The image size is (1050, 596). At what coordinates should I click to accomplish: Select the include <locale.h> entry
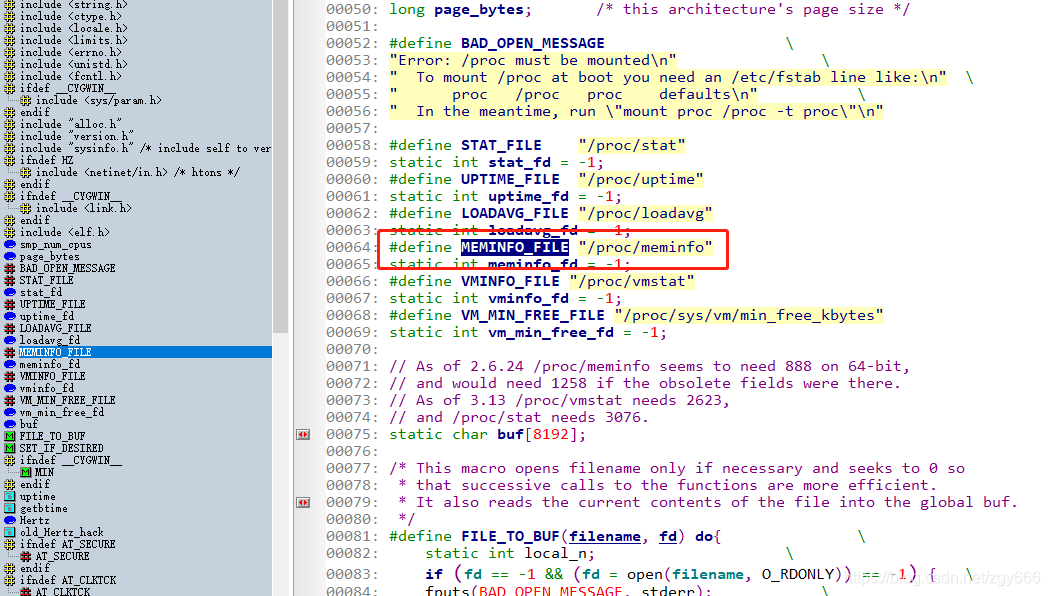pyautogui.click(x=73, y=28)
